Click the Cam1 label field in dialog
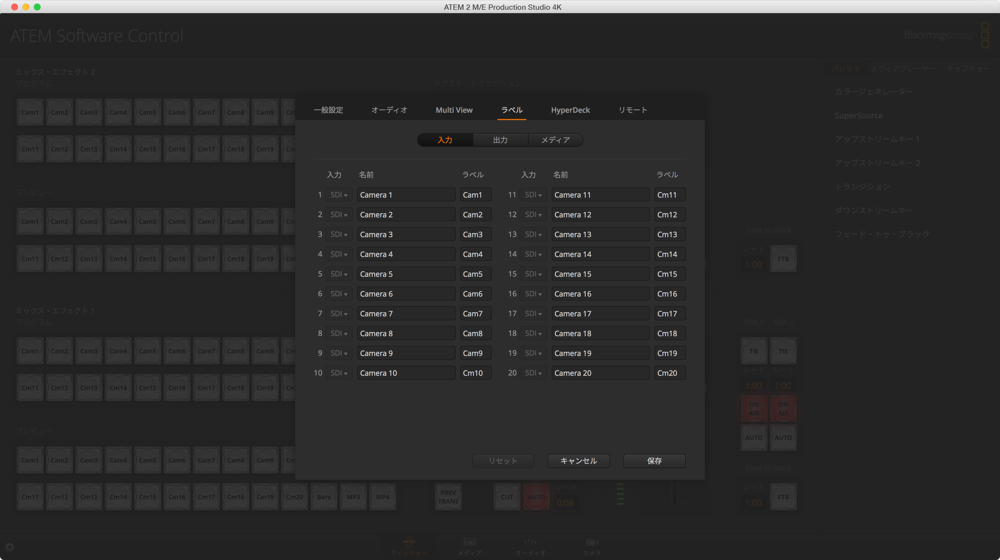This screenshot has height=560, width=1000. [x=476, y=195]
